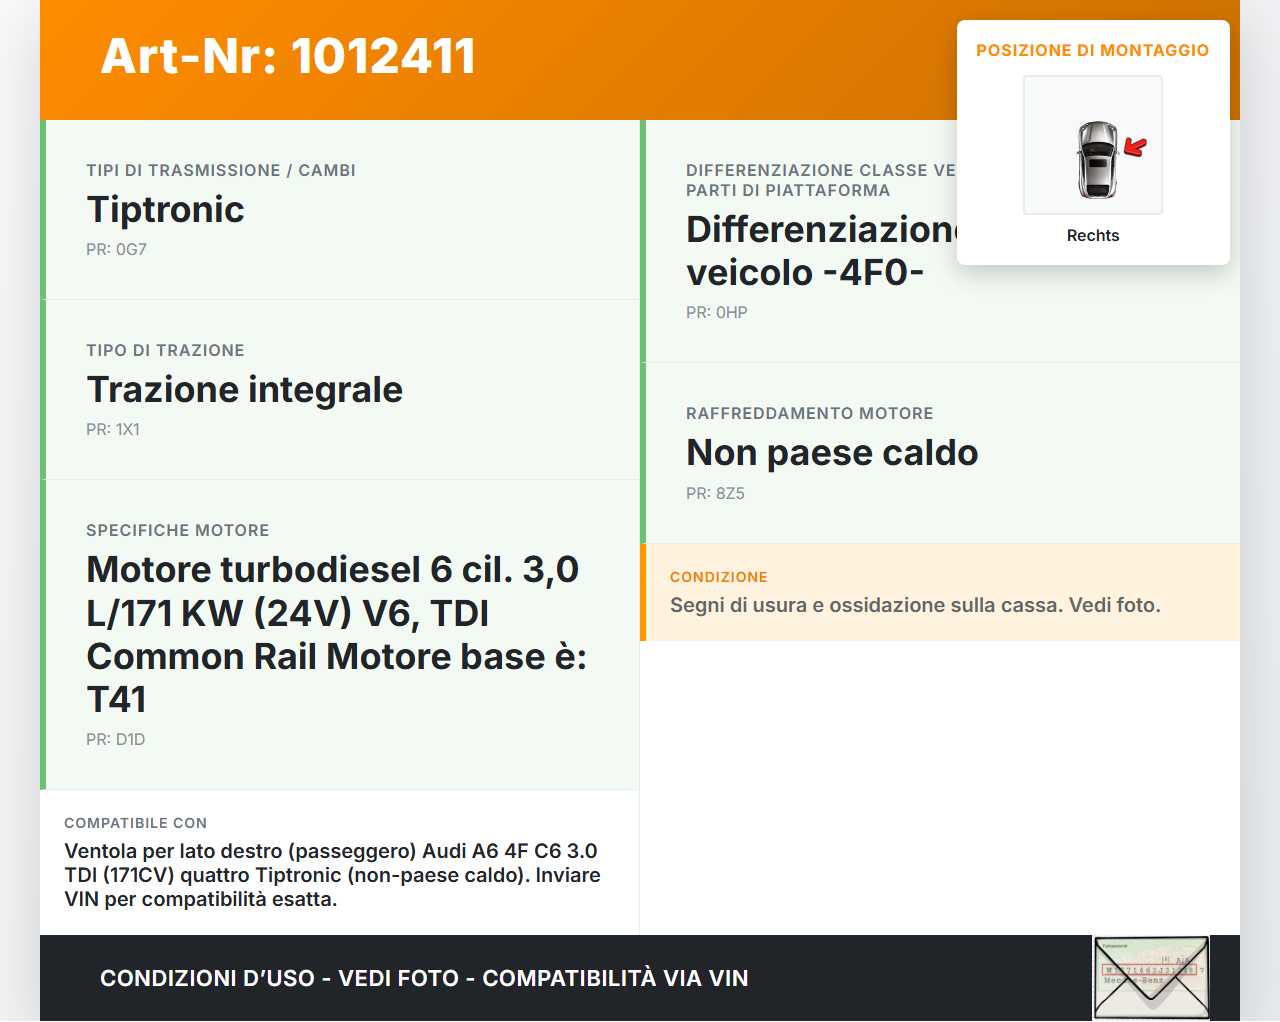Click the envelope icon with the vehicle registration
Image resolution: width=1280 pixels, height=1022 pixels.
point(1150,977)
